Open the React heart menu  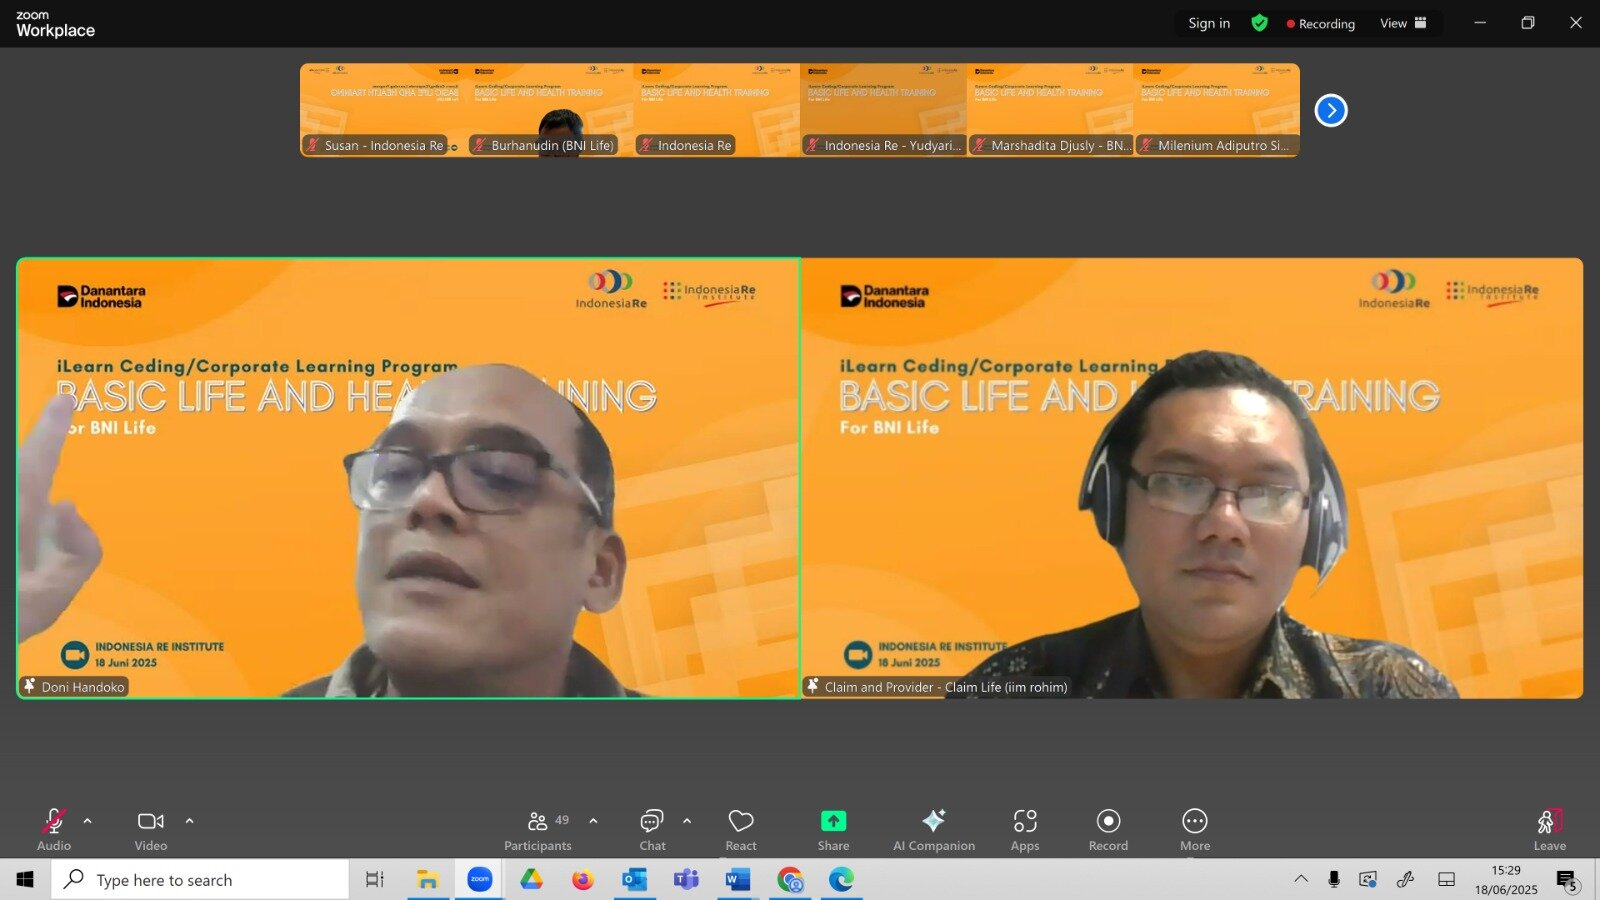coord(741,830)
